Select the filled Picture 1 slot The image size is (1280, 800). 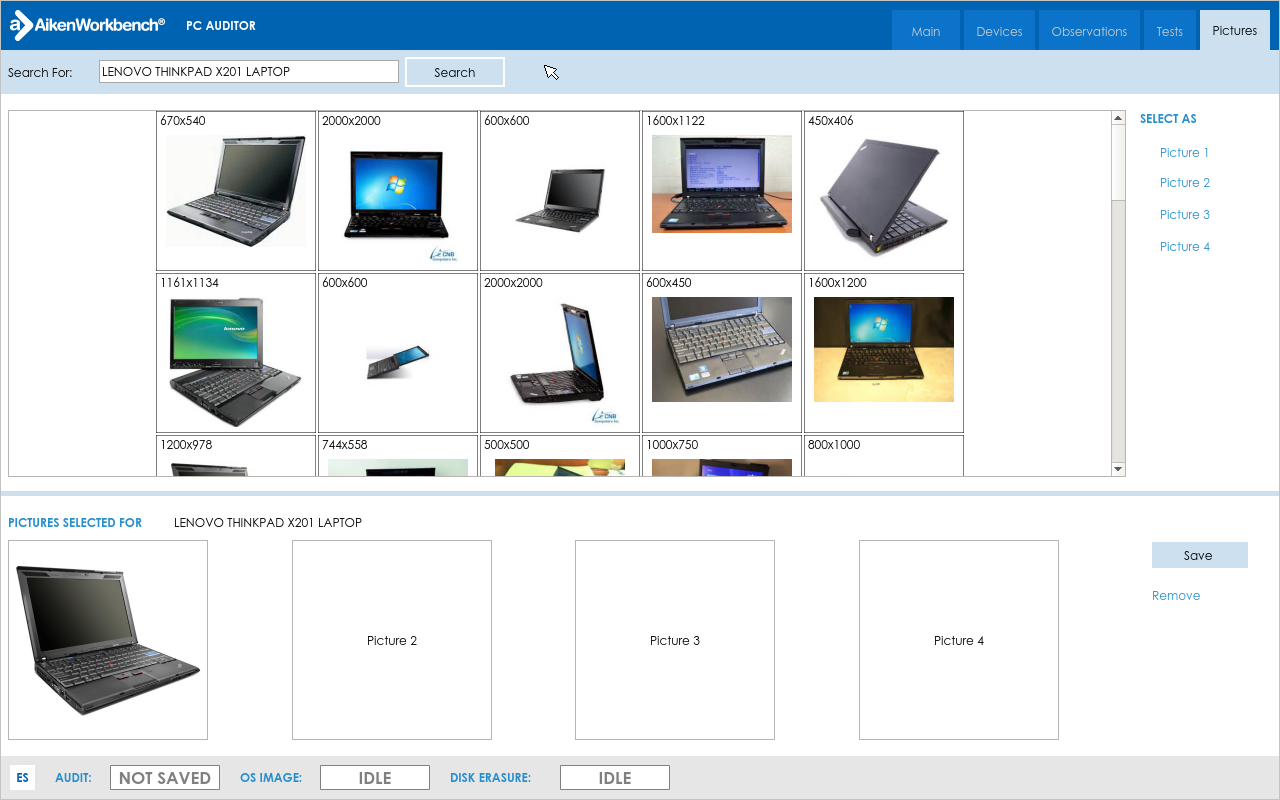pos(108,640)
